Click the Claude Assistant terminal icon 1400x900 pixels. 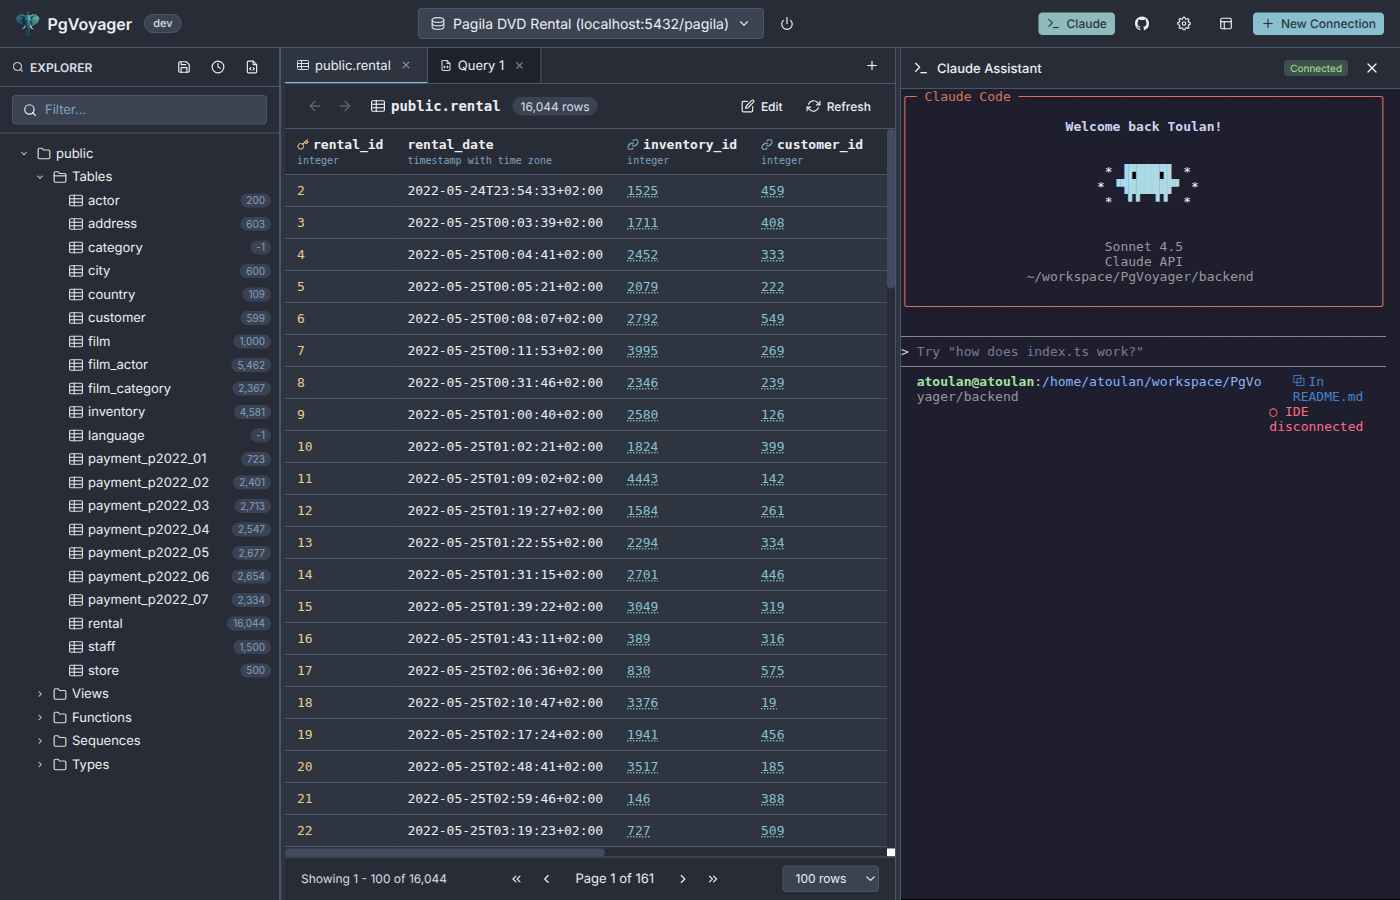coord(921,68)
